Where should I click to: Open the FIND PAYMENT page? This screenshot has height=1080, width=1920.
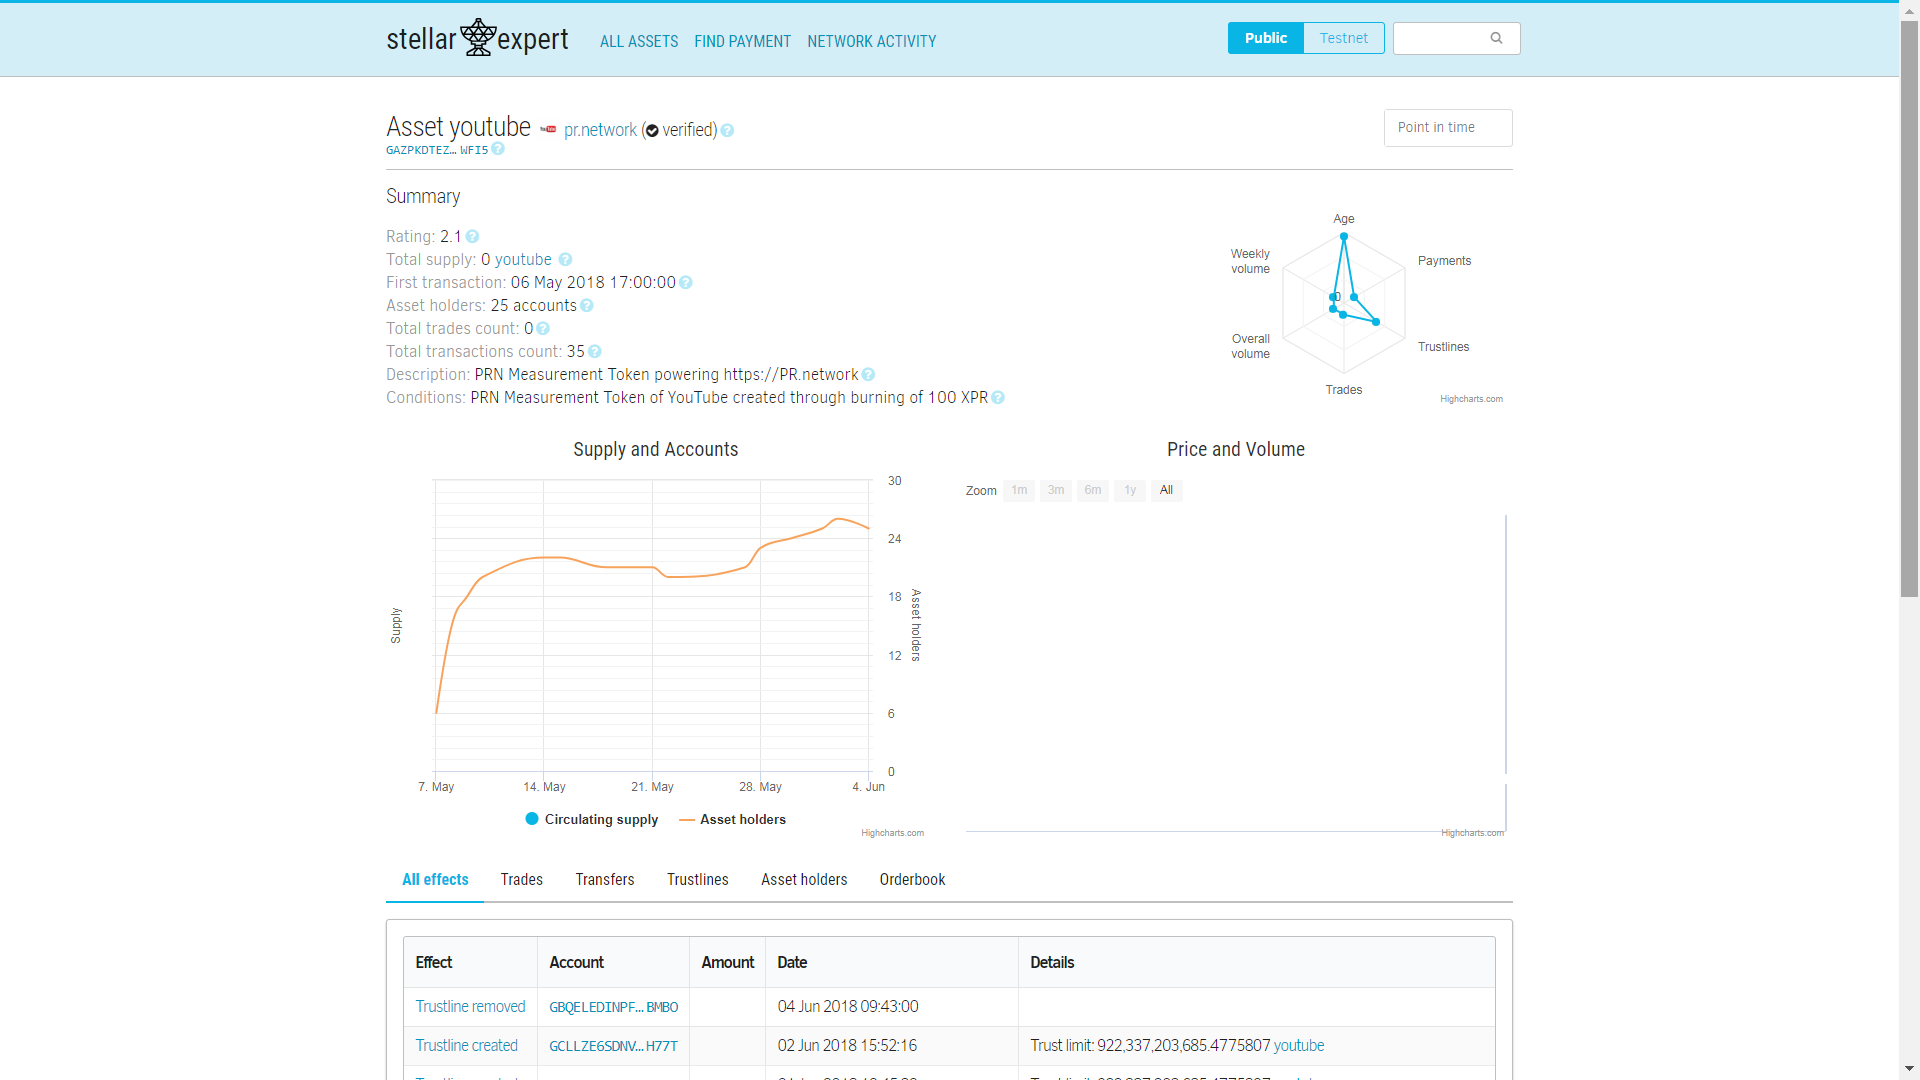pos(742,41)
